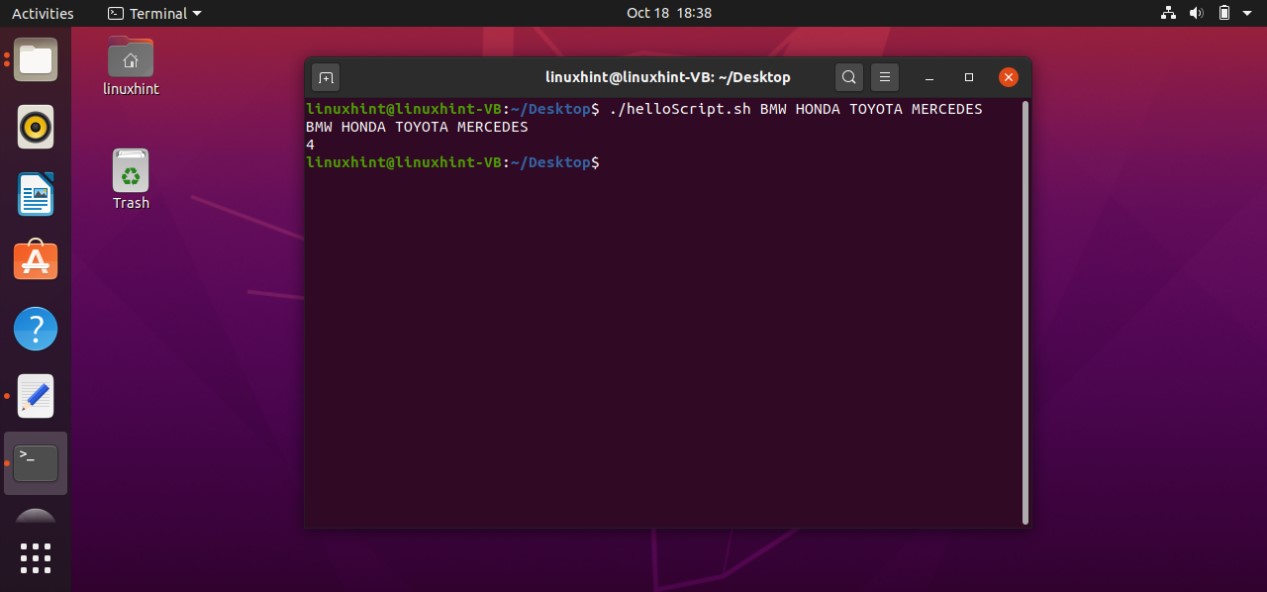Open the Help app in dock
The height and width of the screenshot is (592, 1267).
36,328
